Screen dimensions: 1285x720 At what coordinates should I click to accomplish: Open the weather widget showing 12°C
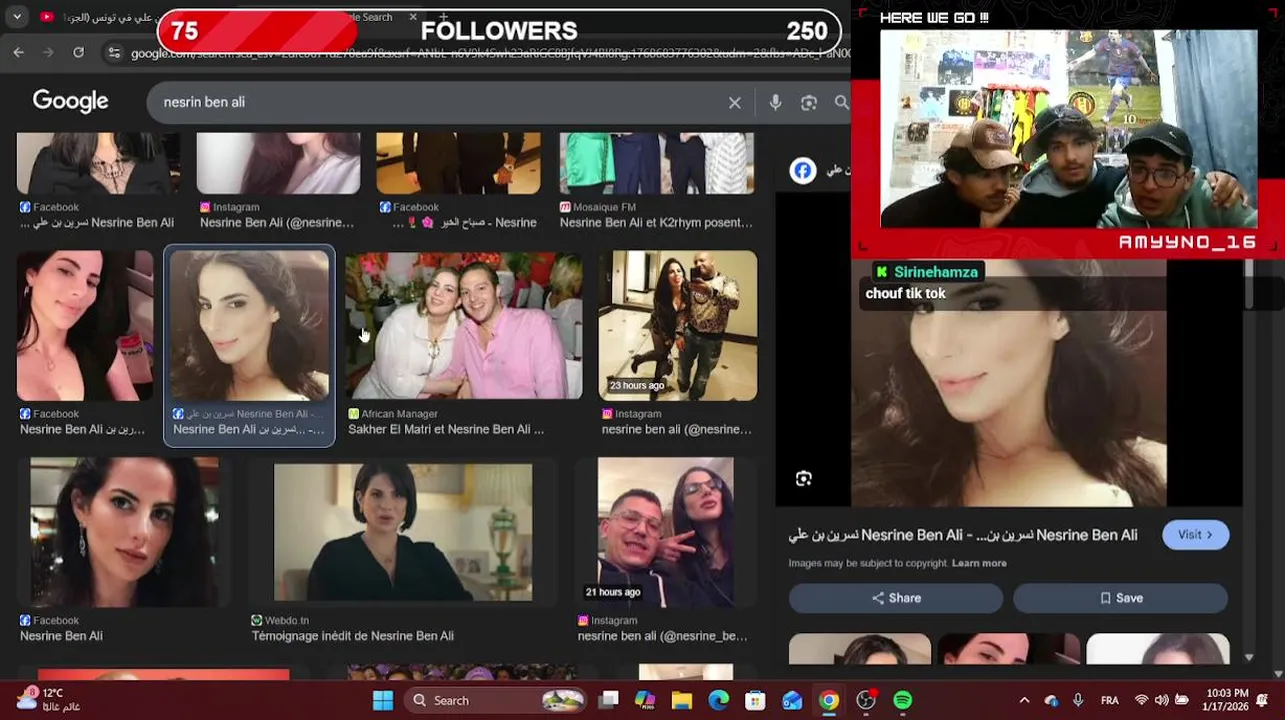(x=50, y=699)
